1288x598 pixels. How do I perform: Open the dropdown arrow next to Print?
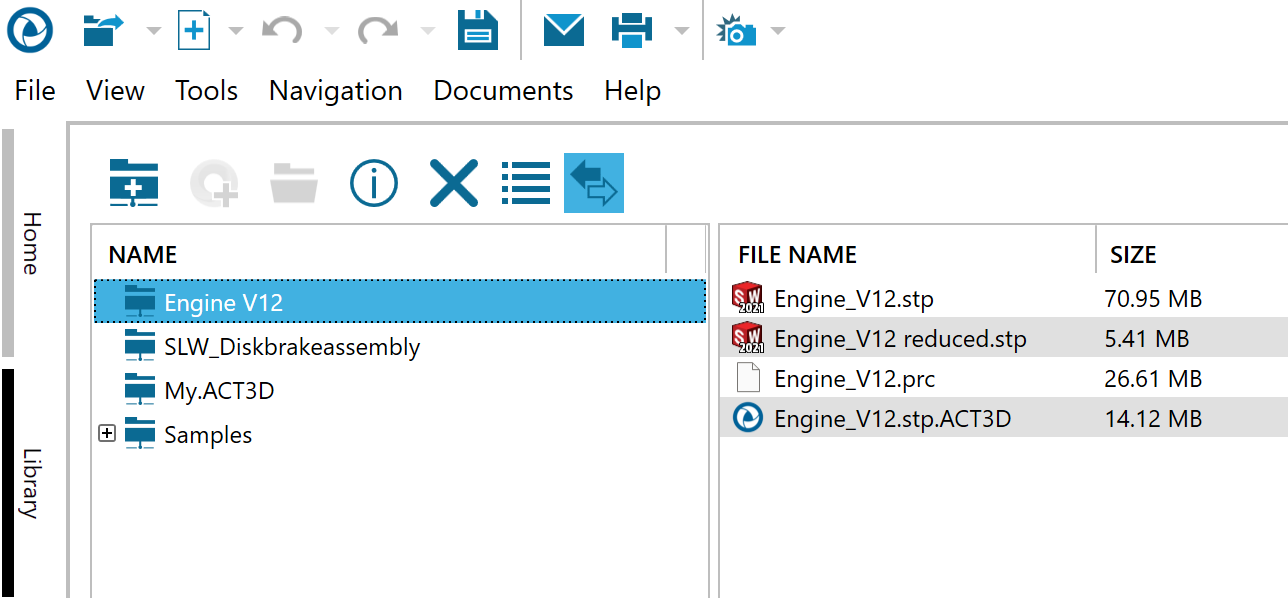point(681,31)
